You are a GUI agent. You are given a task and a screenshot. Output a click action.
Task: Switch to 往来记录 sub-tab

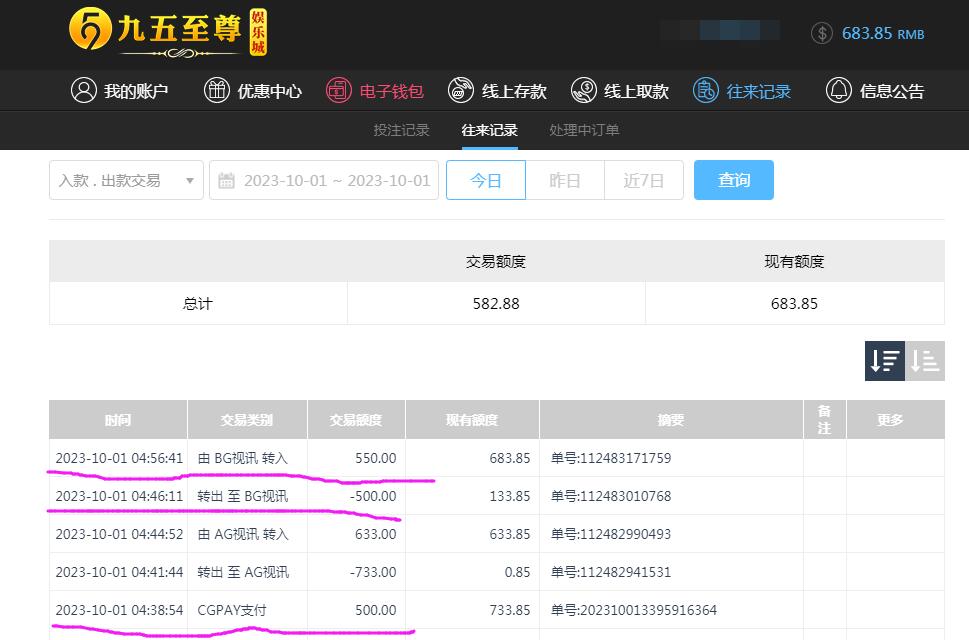pyautogui.click(x=489, y=130)
